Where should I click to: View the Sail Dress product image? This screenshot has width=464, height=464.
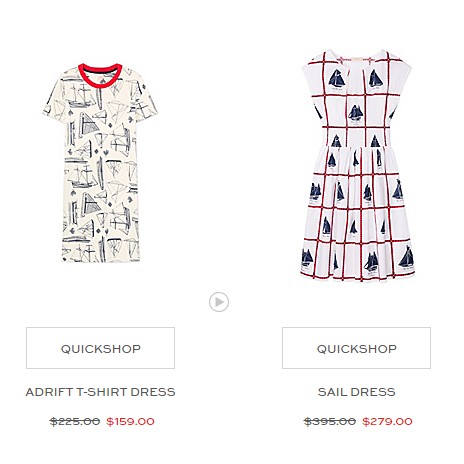[357, 165]
